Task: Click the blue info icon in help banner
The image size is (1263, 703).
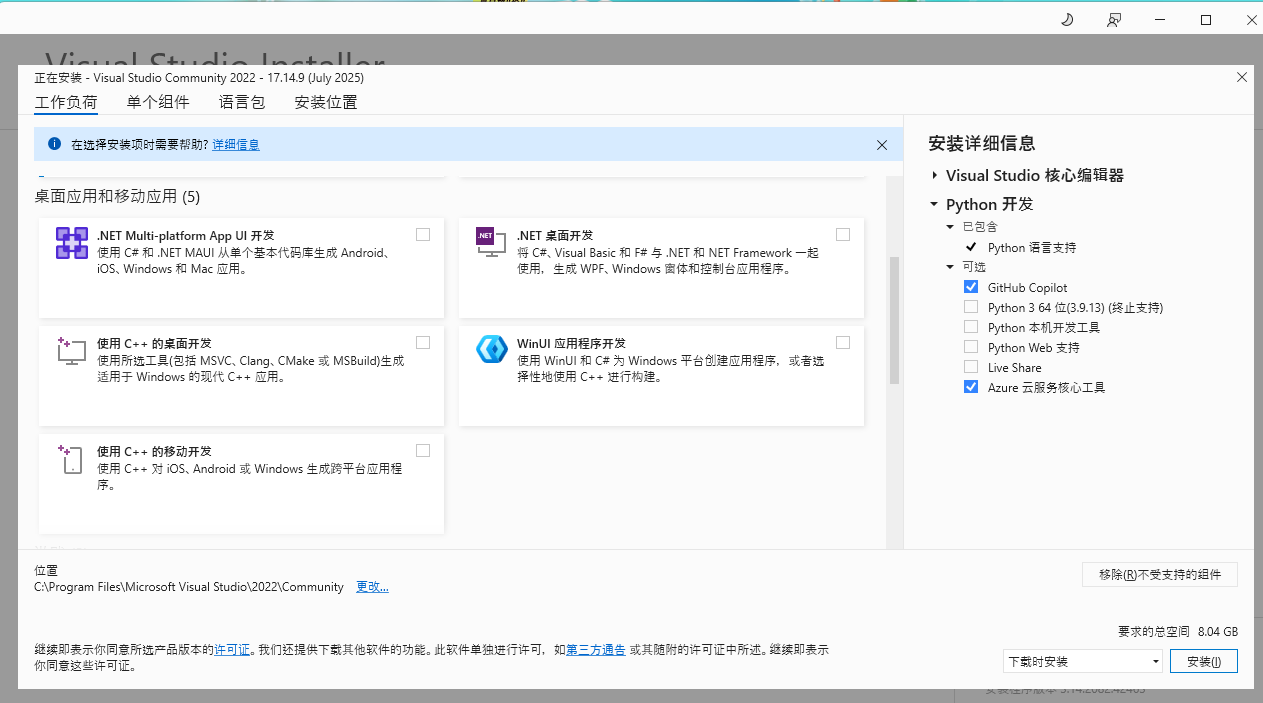Action: [54, 144]
